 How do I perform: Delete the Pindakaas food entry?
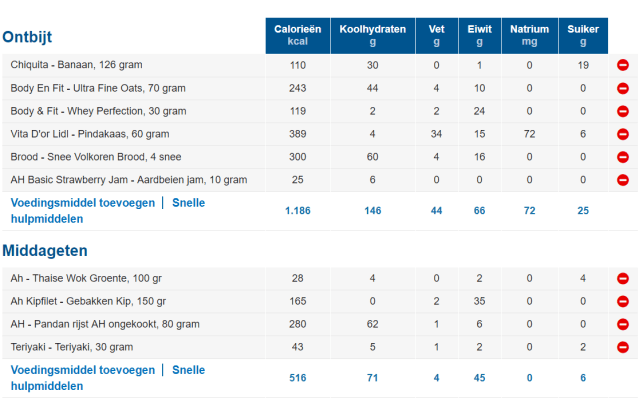622,134
